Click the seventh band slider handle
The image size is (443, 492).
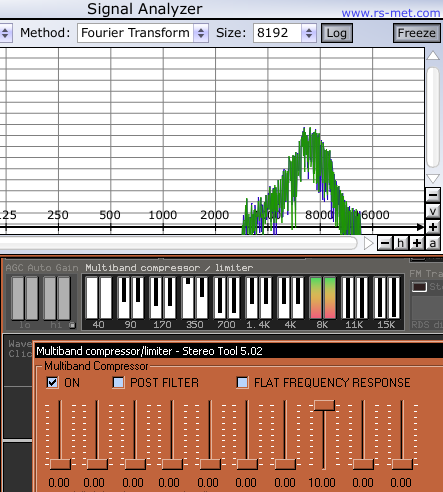pyautogui.click(x=285, y=464)
